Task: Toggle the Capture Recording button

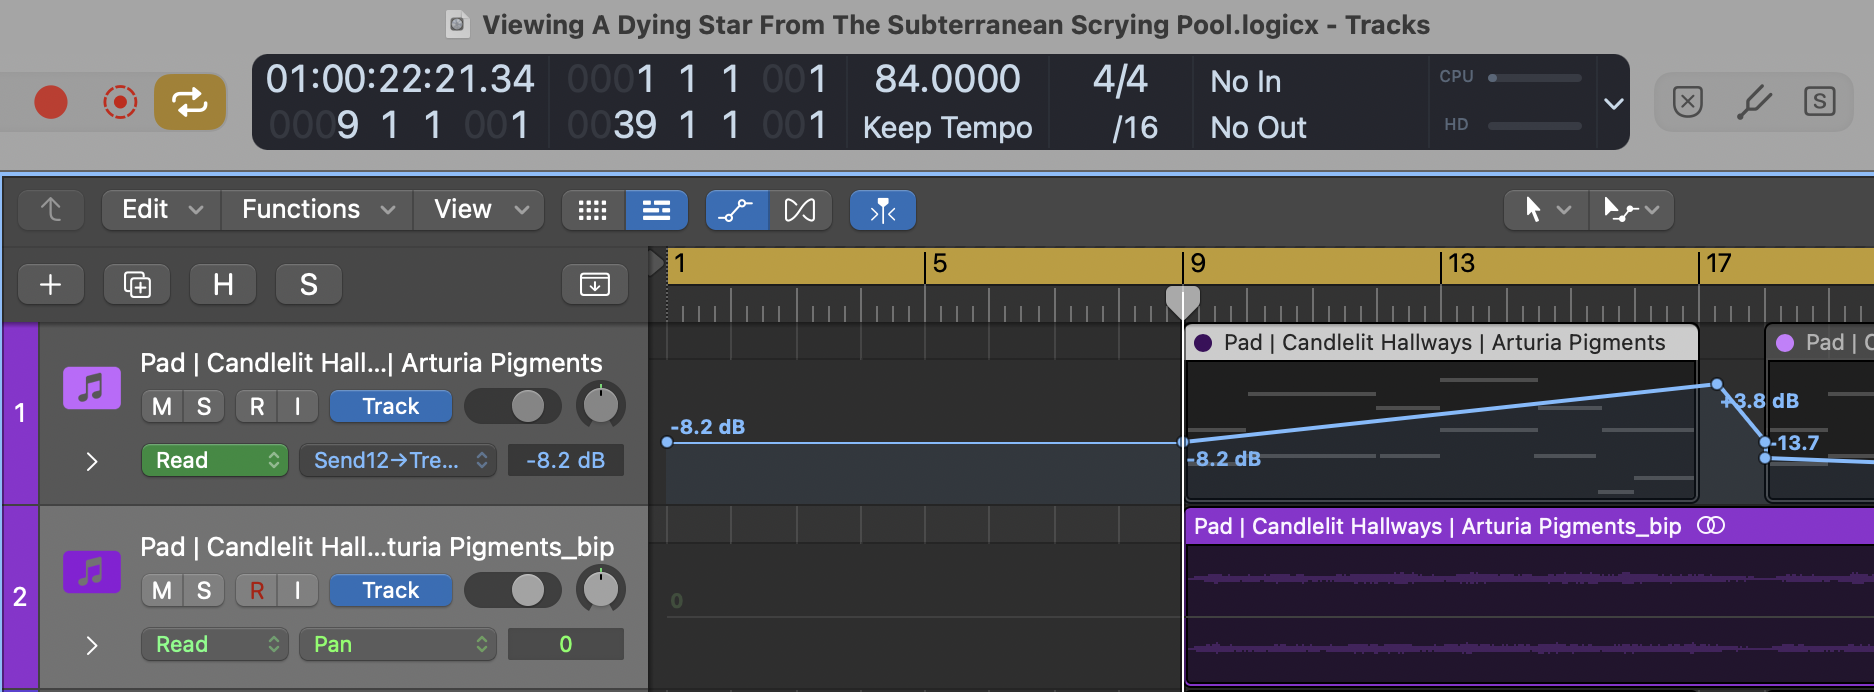Action: tap(120, 102)
